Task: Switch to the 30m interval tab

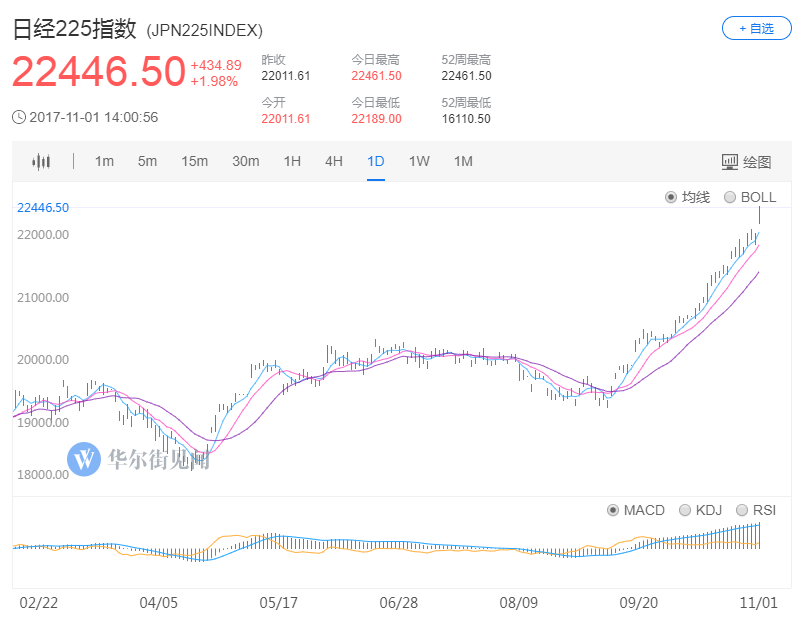Action: (246, 162)
